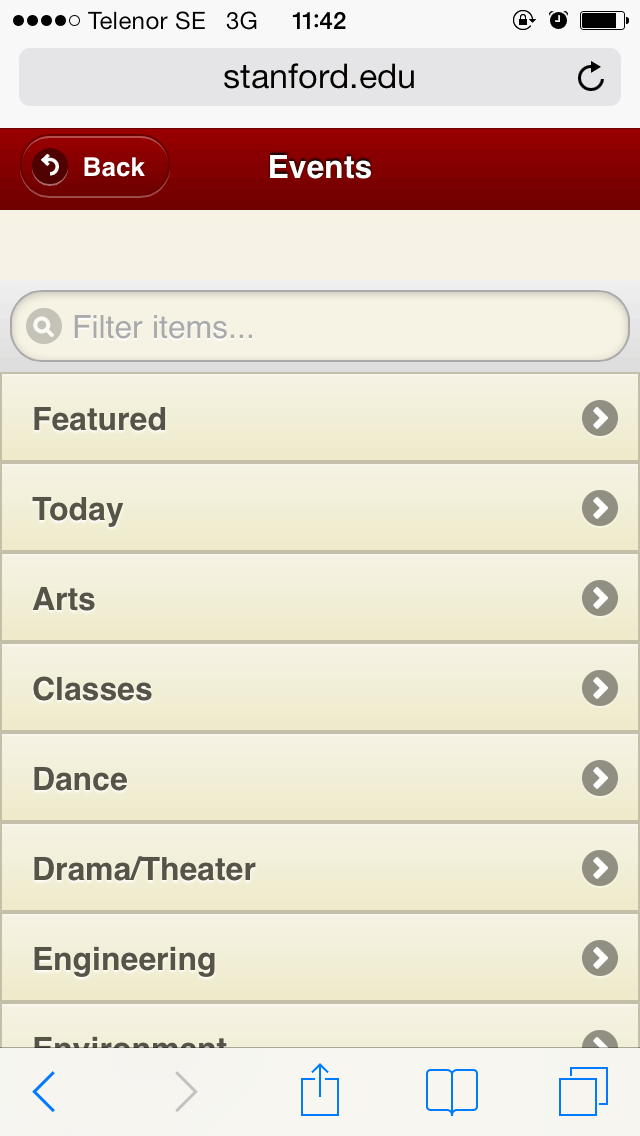Go back with Safari's left arrow
The width and height of the screenshot is (640, 1136).
pos(45,1091)
